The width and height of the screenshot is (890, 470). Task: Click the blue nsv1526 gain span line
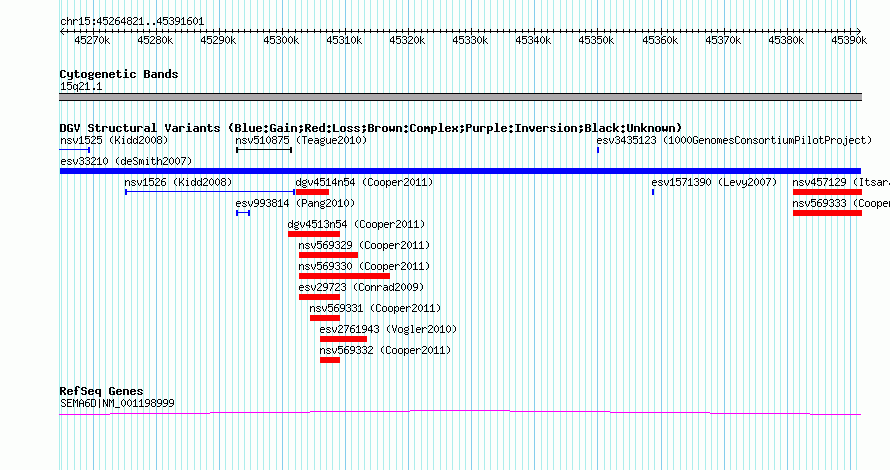tap(210, 192)
